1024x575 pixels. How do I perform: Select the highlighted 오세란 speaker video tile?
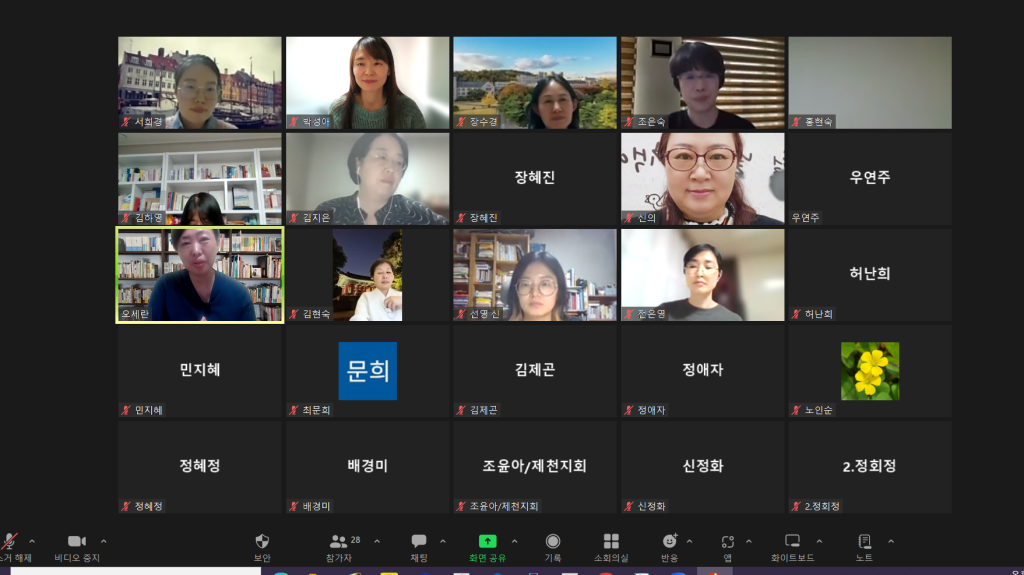200,275
